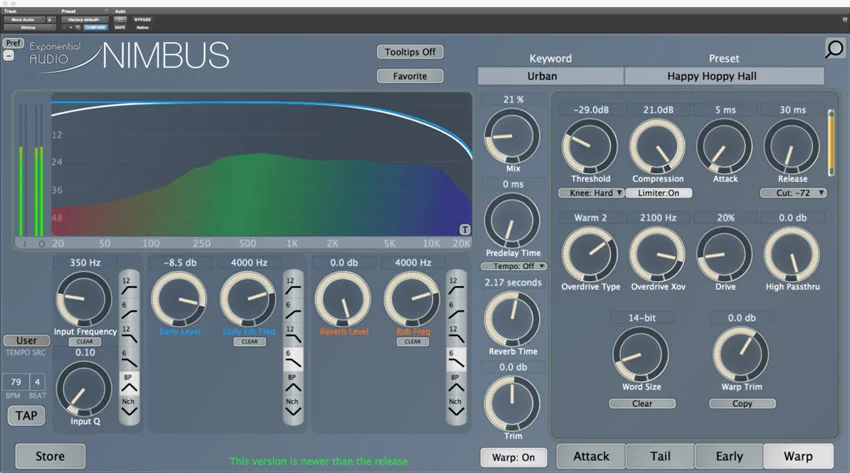This screenshot has height=473, width=850.
Task: Click the 2.17 seconds value field
Action: pyautogui.click(x=513, y=282)
